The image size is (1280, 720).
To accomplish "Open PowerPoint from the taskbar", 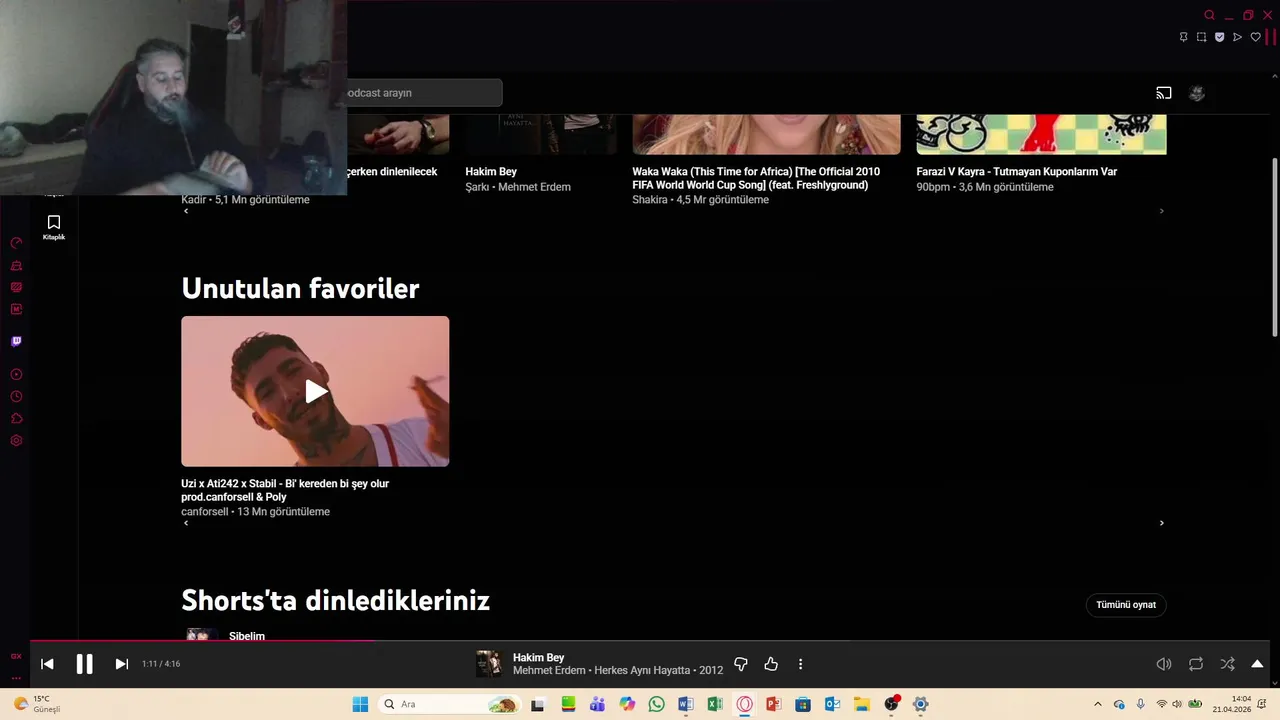I will click(773, 704).
